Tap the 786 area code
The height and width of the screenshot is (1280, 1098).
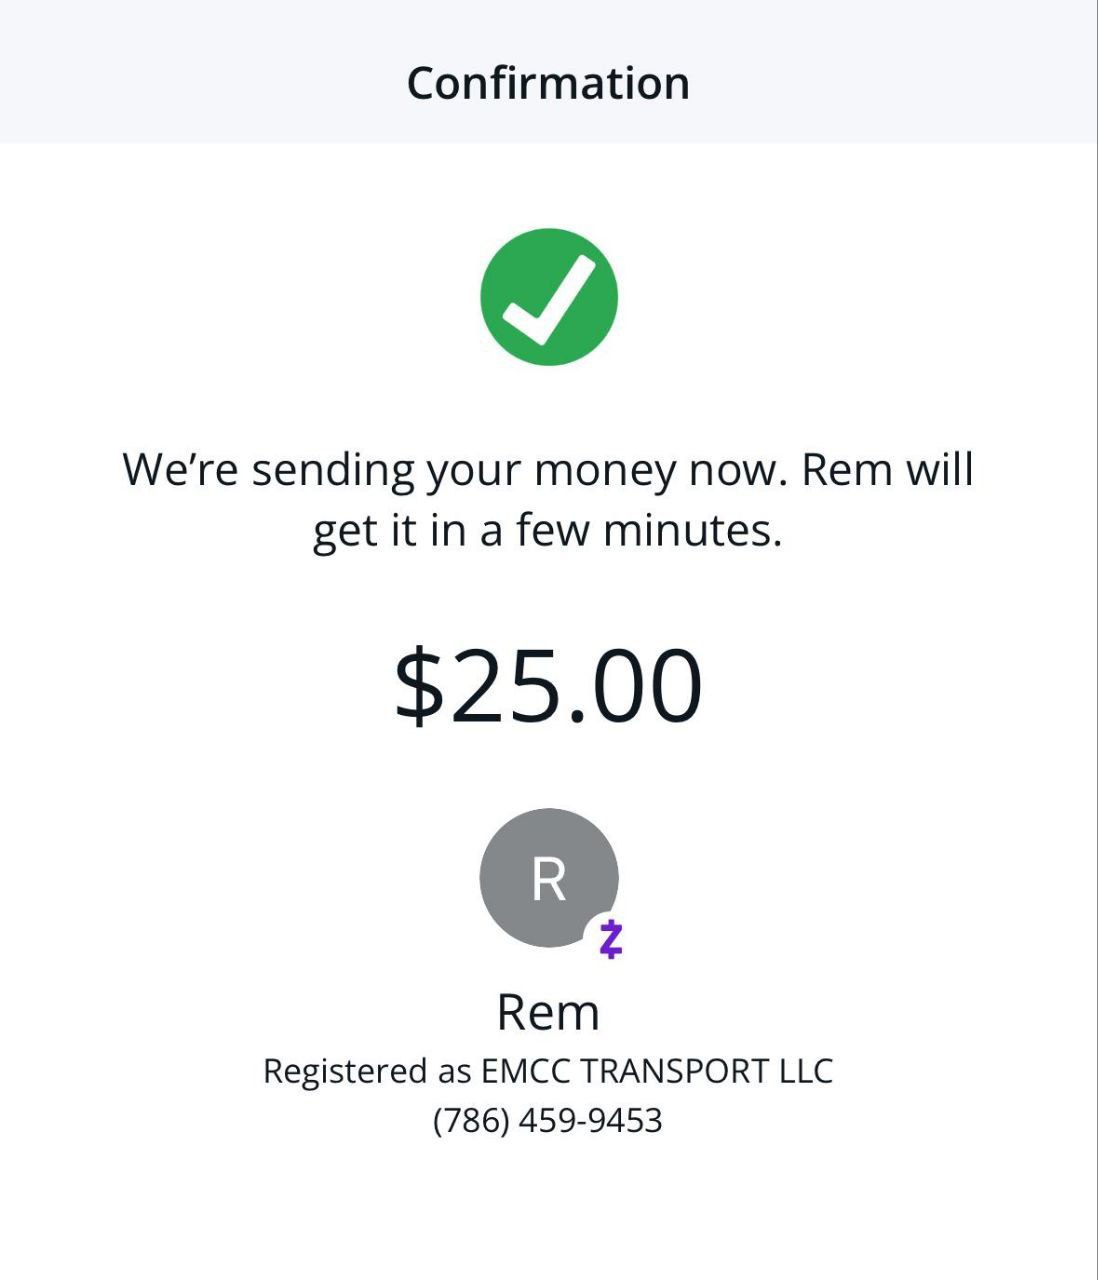click(x=472, y=1120)
